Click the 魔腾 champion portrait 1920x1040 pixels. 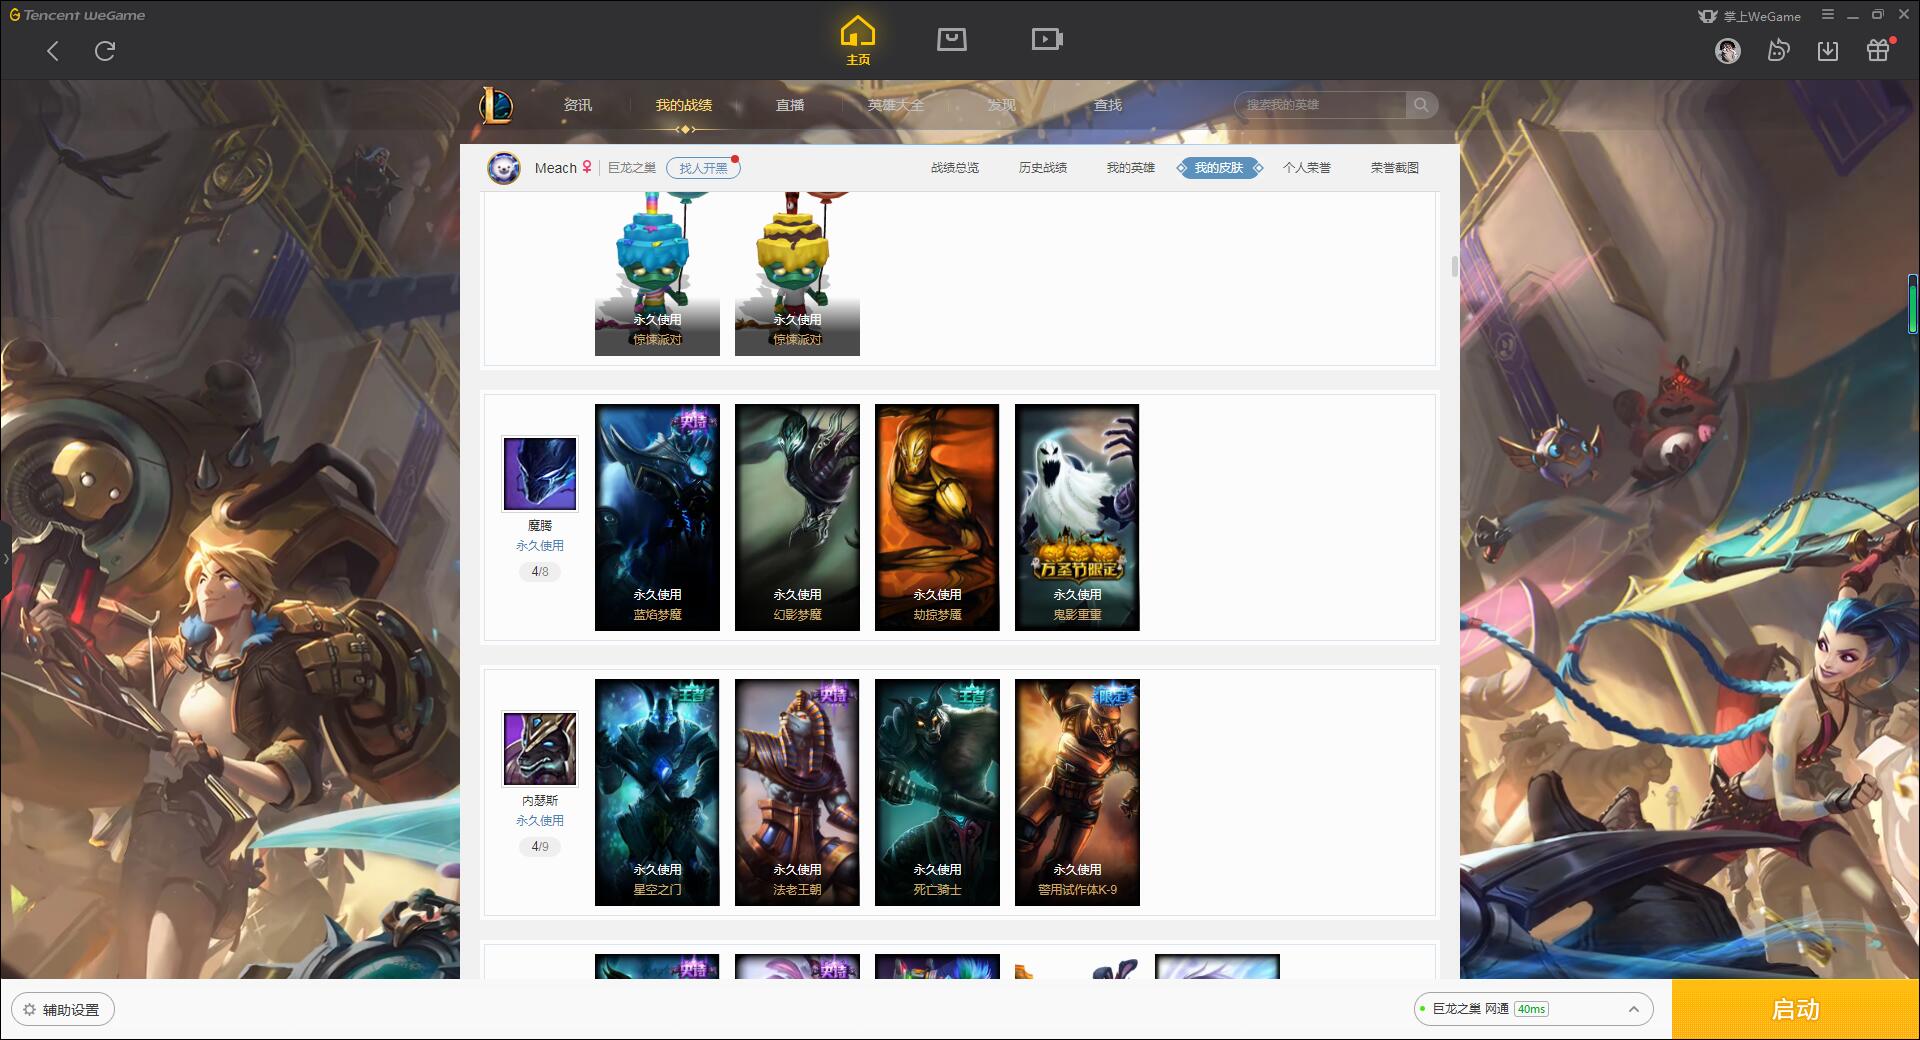[x=540, y=473]
